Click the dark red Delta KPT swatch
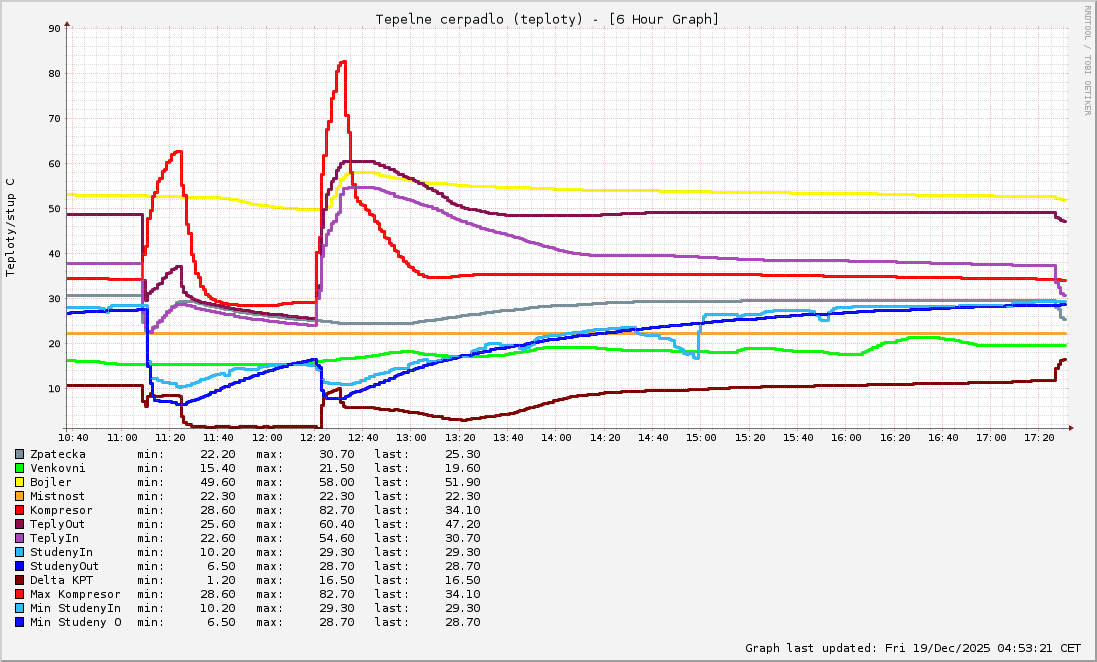Viewport: 1097px width, 662px height. coord(19,580)
